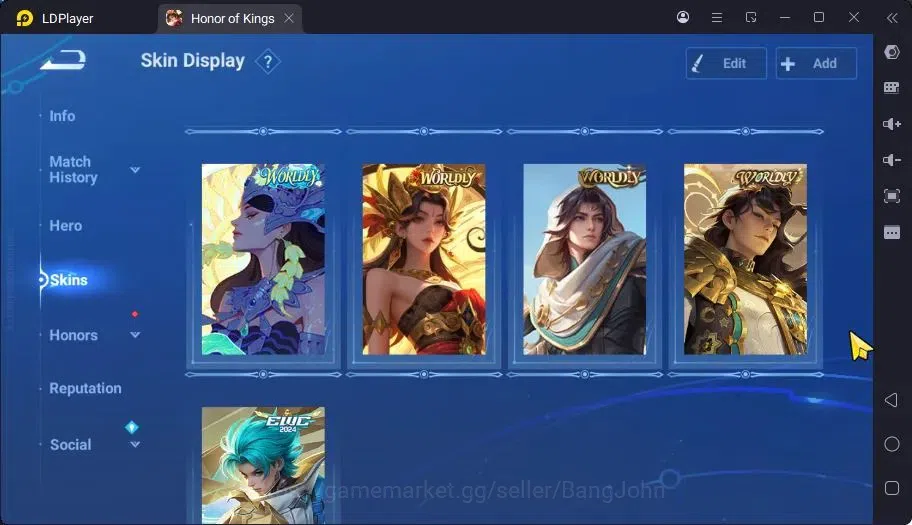This screenshot has height=525, width=912.
Task: Open the LDPlayer hamburger menu
Action: (717, 17)
